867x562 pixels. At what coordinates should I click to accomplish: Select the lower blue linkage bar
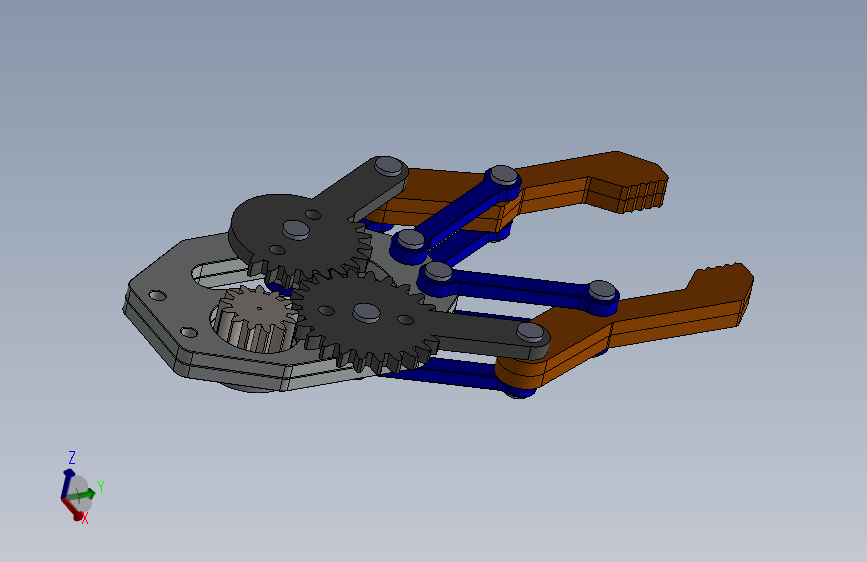click(520, 288)
